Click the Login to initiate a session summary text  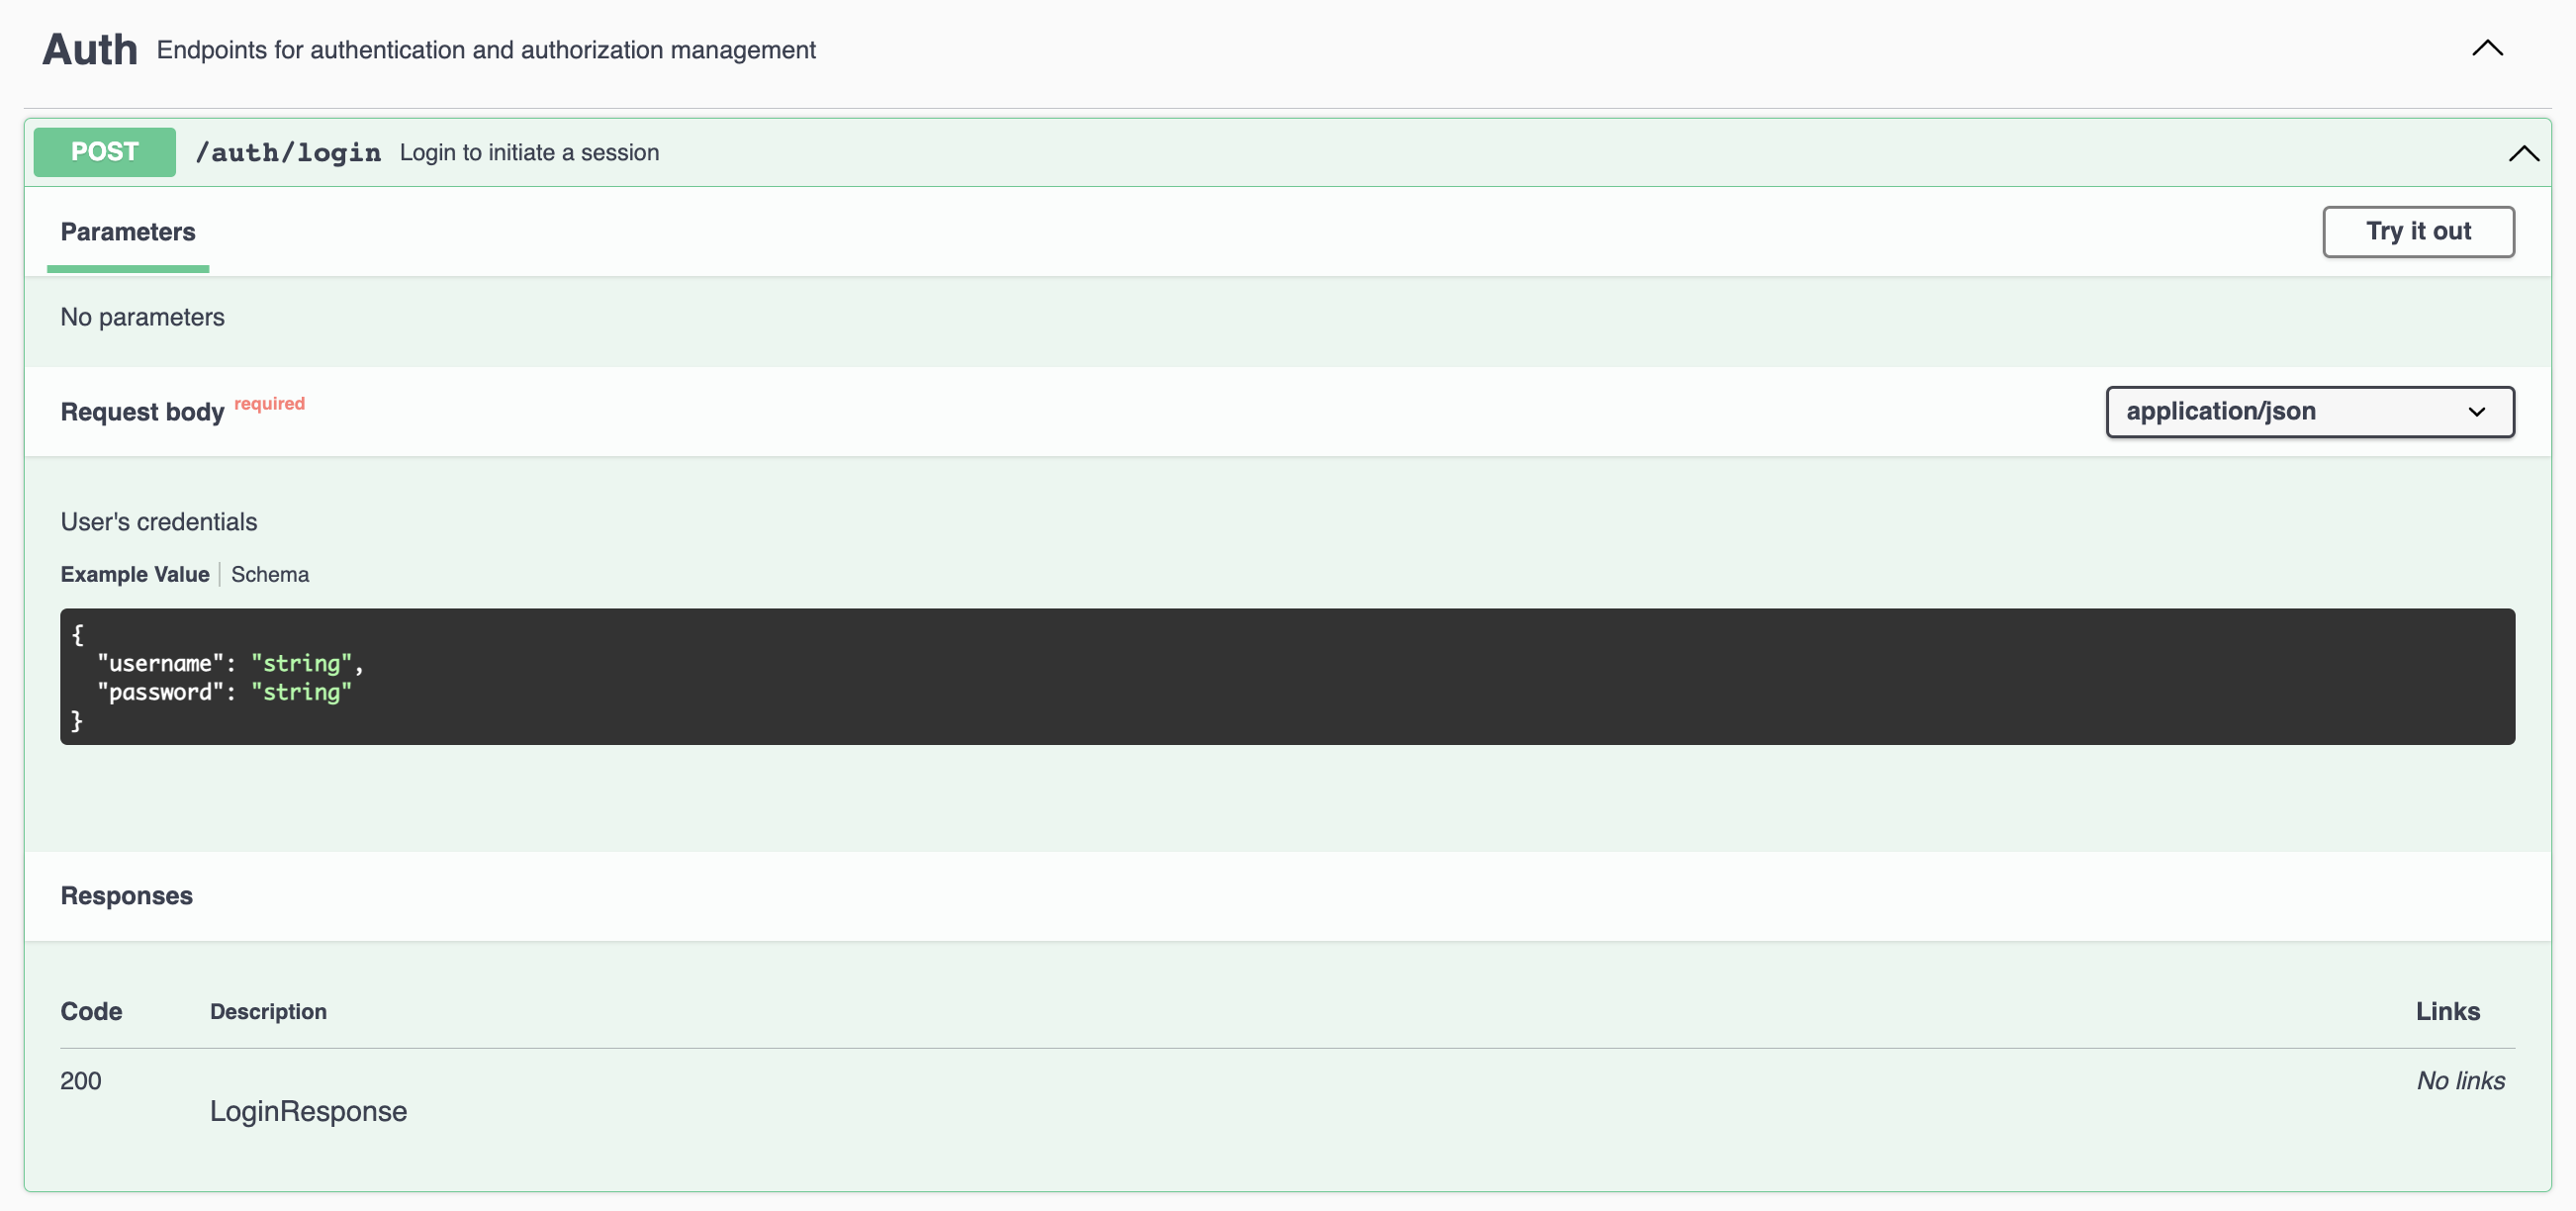click(x=529, y=152)
